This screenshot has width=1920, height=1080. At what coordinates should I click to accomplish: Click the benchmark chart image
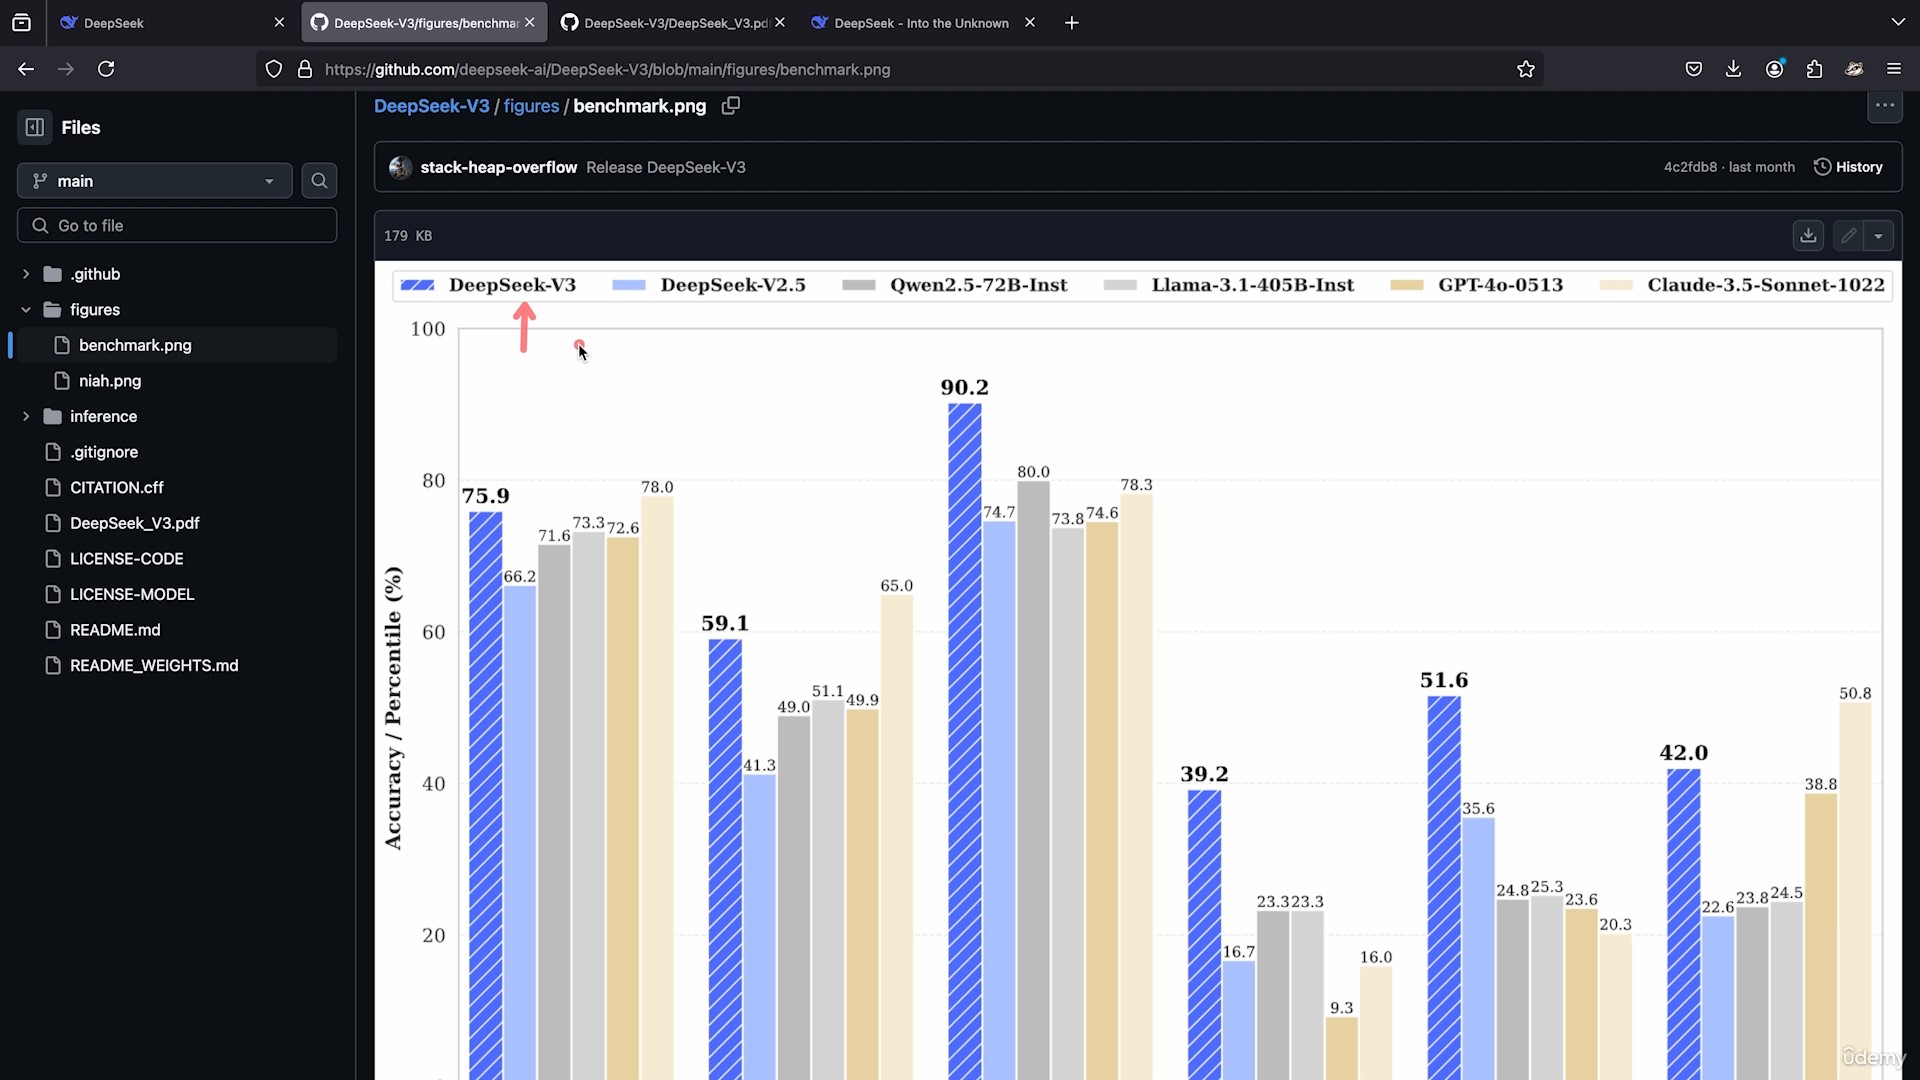click(x=1138, y=671)
